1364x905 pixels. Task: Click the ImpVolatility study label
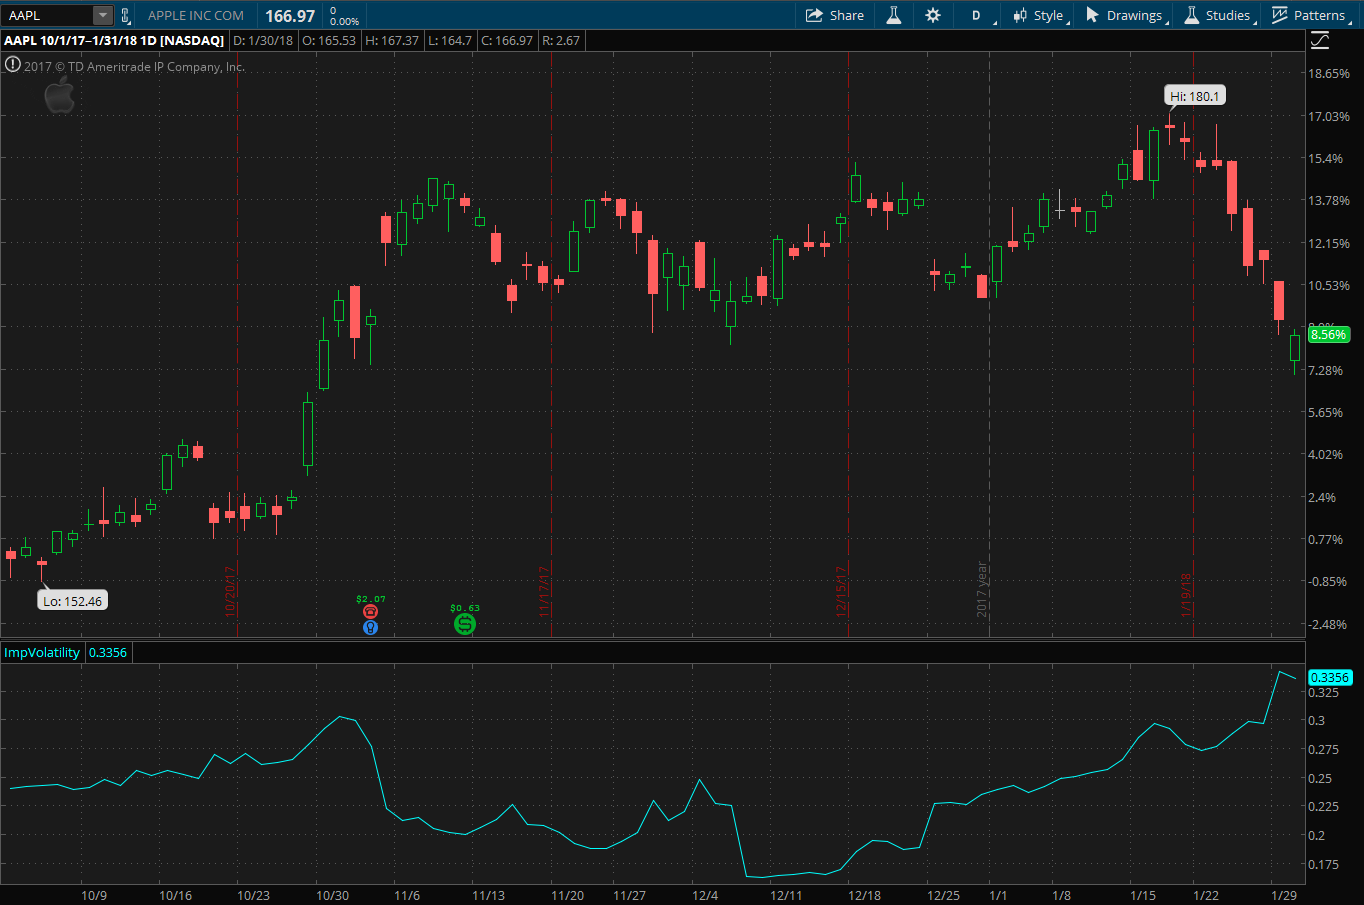click(x=42, y=652)
